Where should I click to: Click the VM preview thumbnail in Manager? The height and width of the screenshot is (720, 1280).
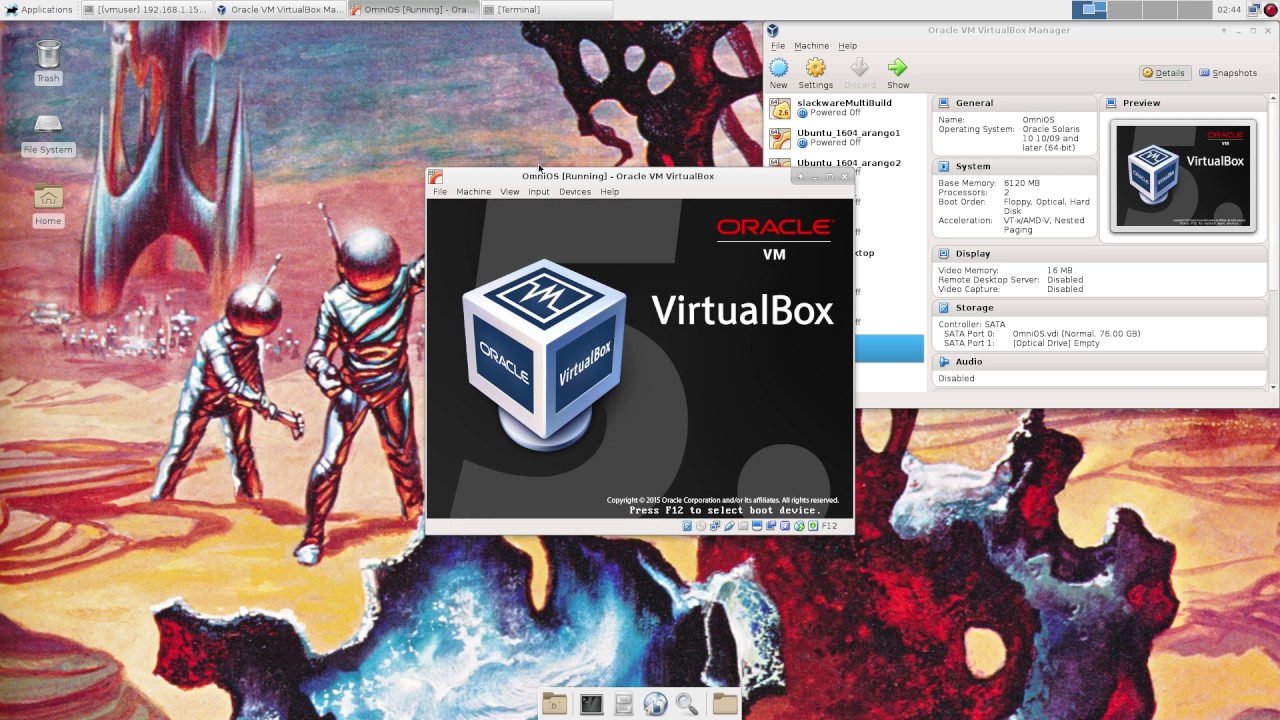point(1184,178)
